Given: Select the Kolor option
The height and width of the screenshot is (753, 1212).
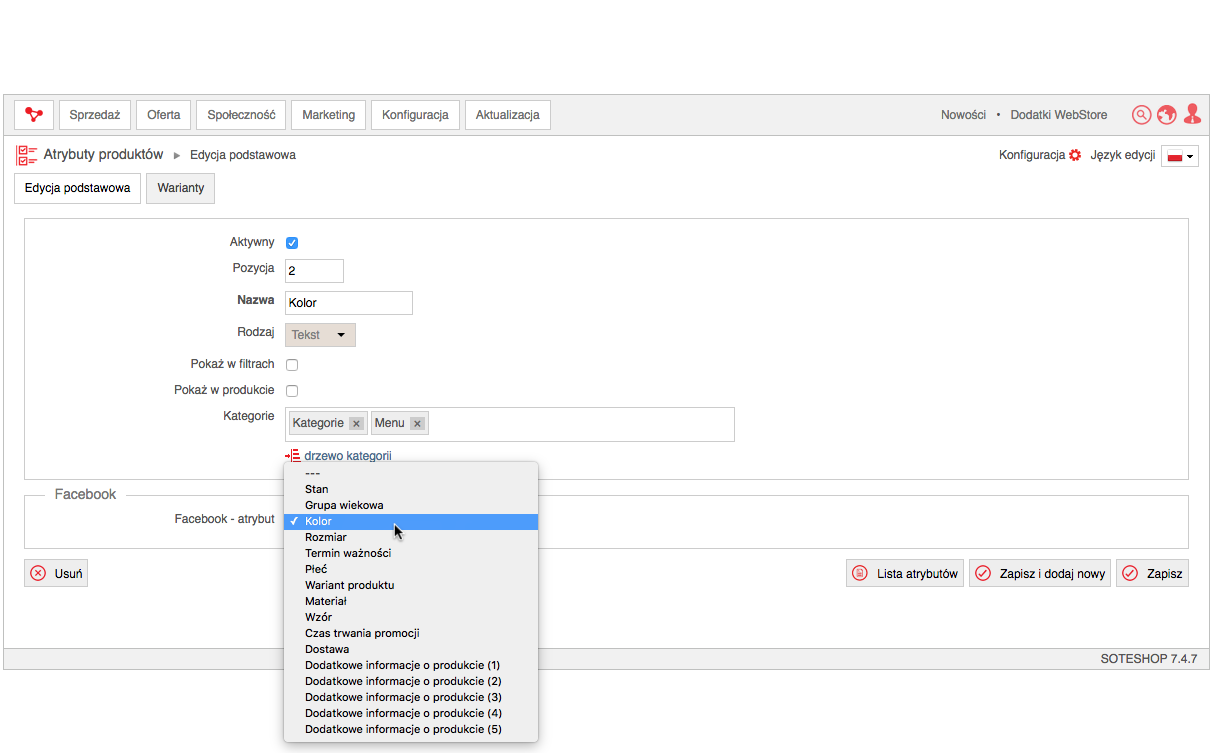Looking at the screenshot, I should [x=411, y=521].
